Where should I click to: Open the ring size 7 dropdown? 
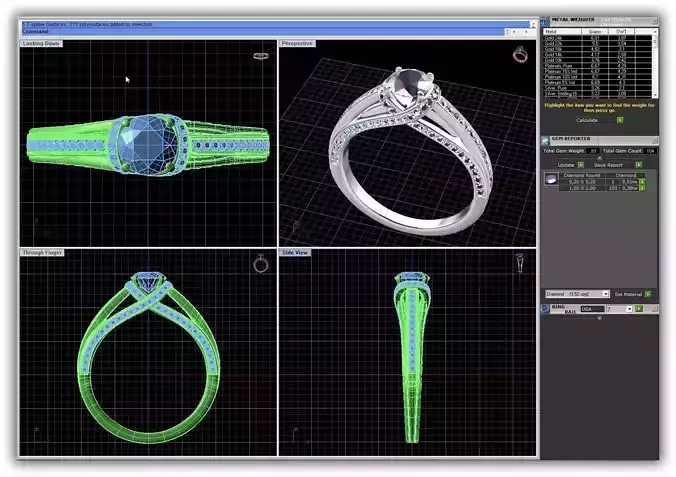pos(629,309)
